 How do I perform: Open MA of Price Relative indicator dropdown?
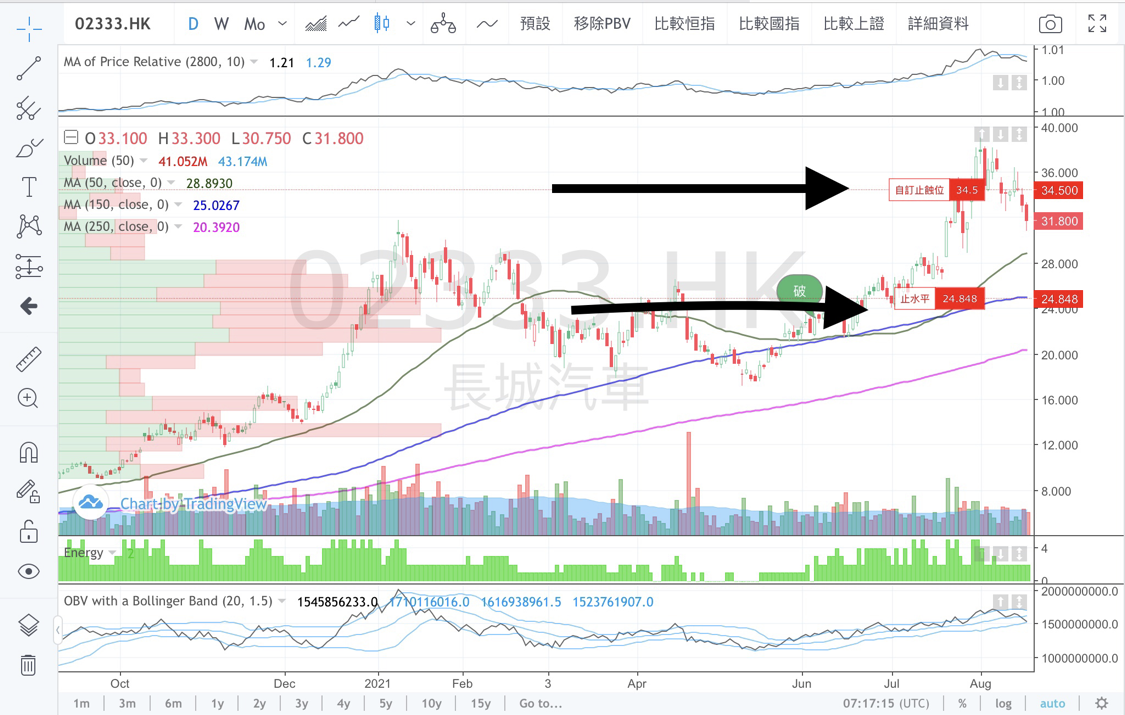[x=254, y=62]
